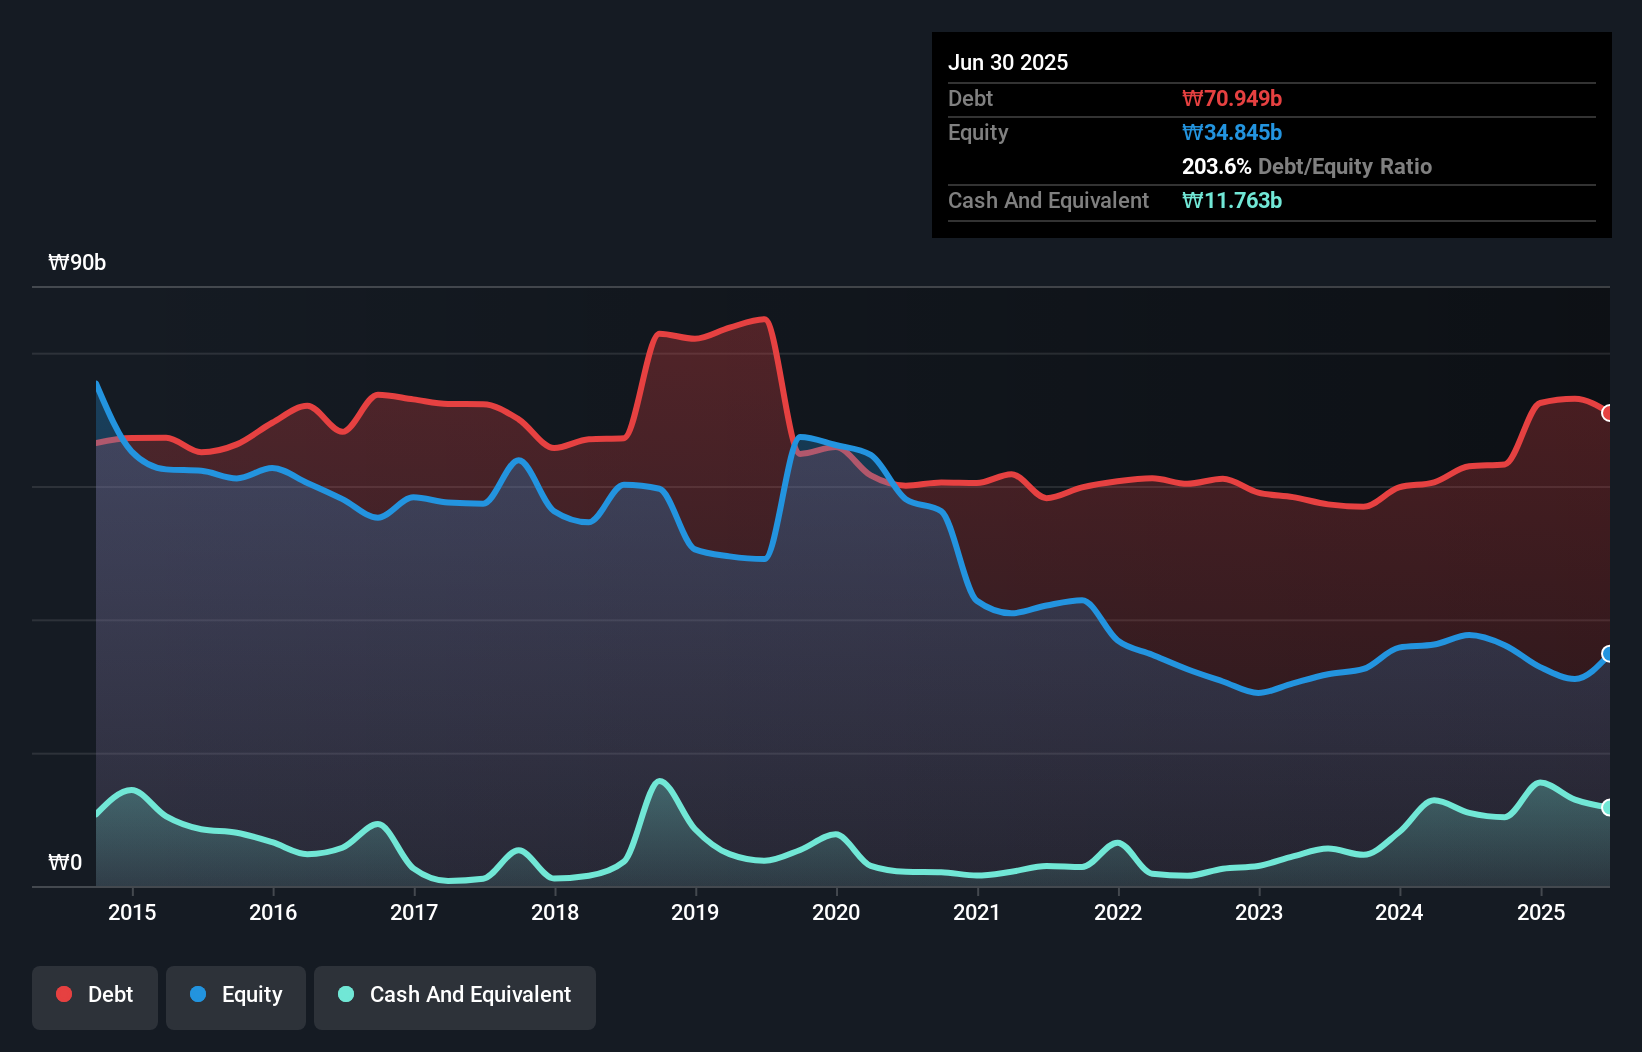Image resolution: width=1642 pixels, height=1052 pixels.
Task: Click the ₩90b y-axis label
Action: tap(77, 263)
